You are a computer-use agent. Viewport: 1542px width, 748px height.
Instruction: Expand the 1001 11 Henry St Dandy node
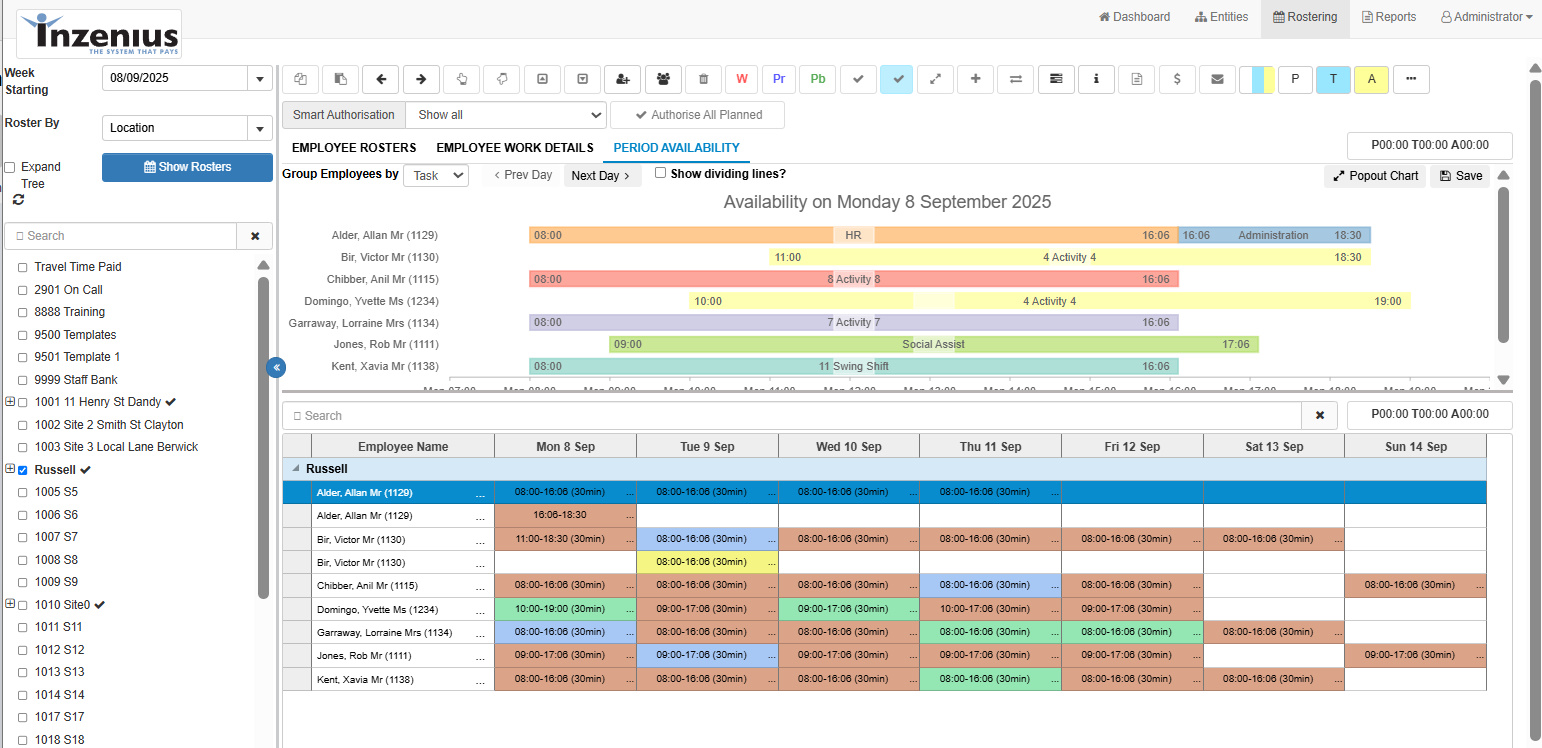coord(10,401)
